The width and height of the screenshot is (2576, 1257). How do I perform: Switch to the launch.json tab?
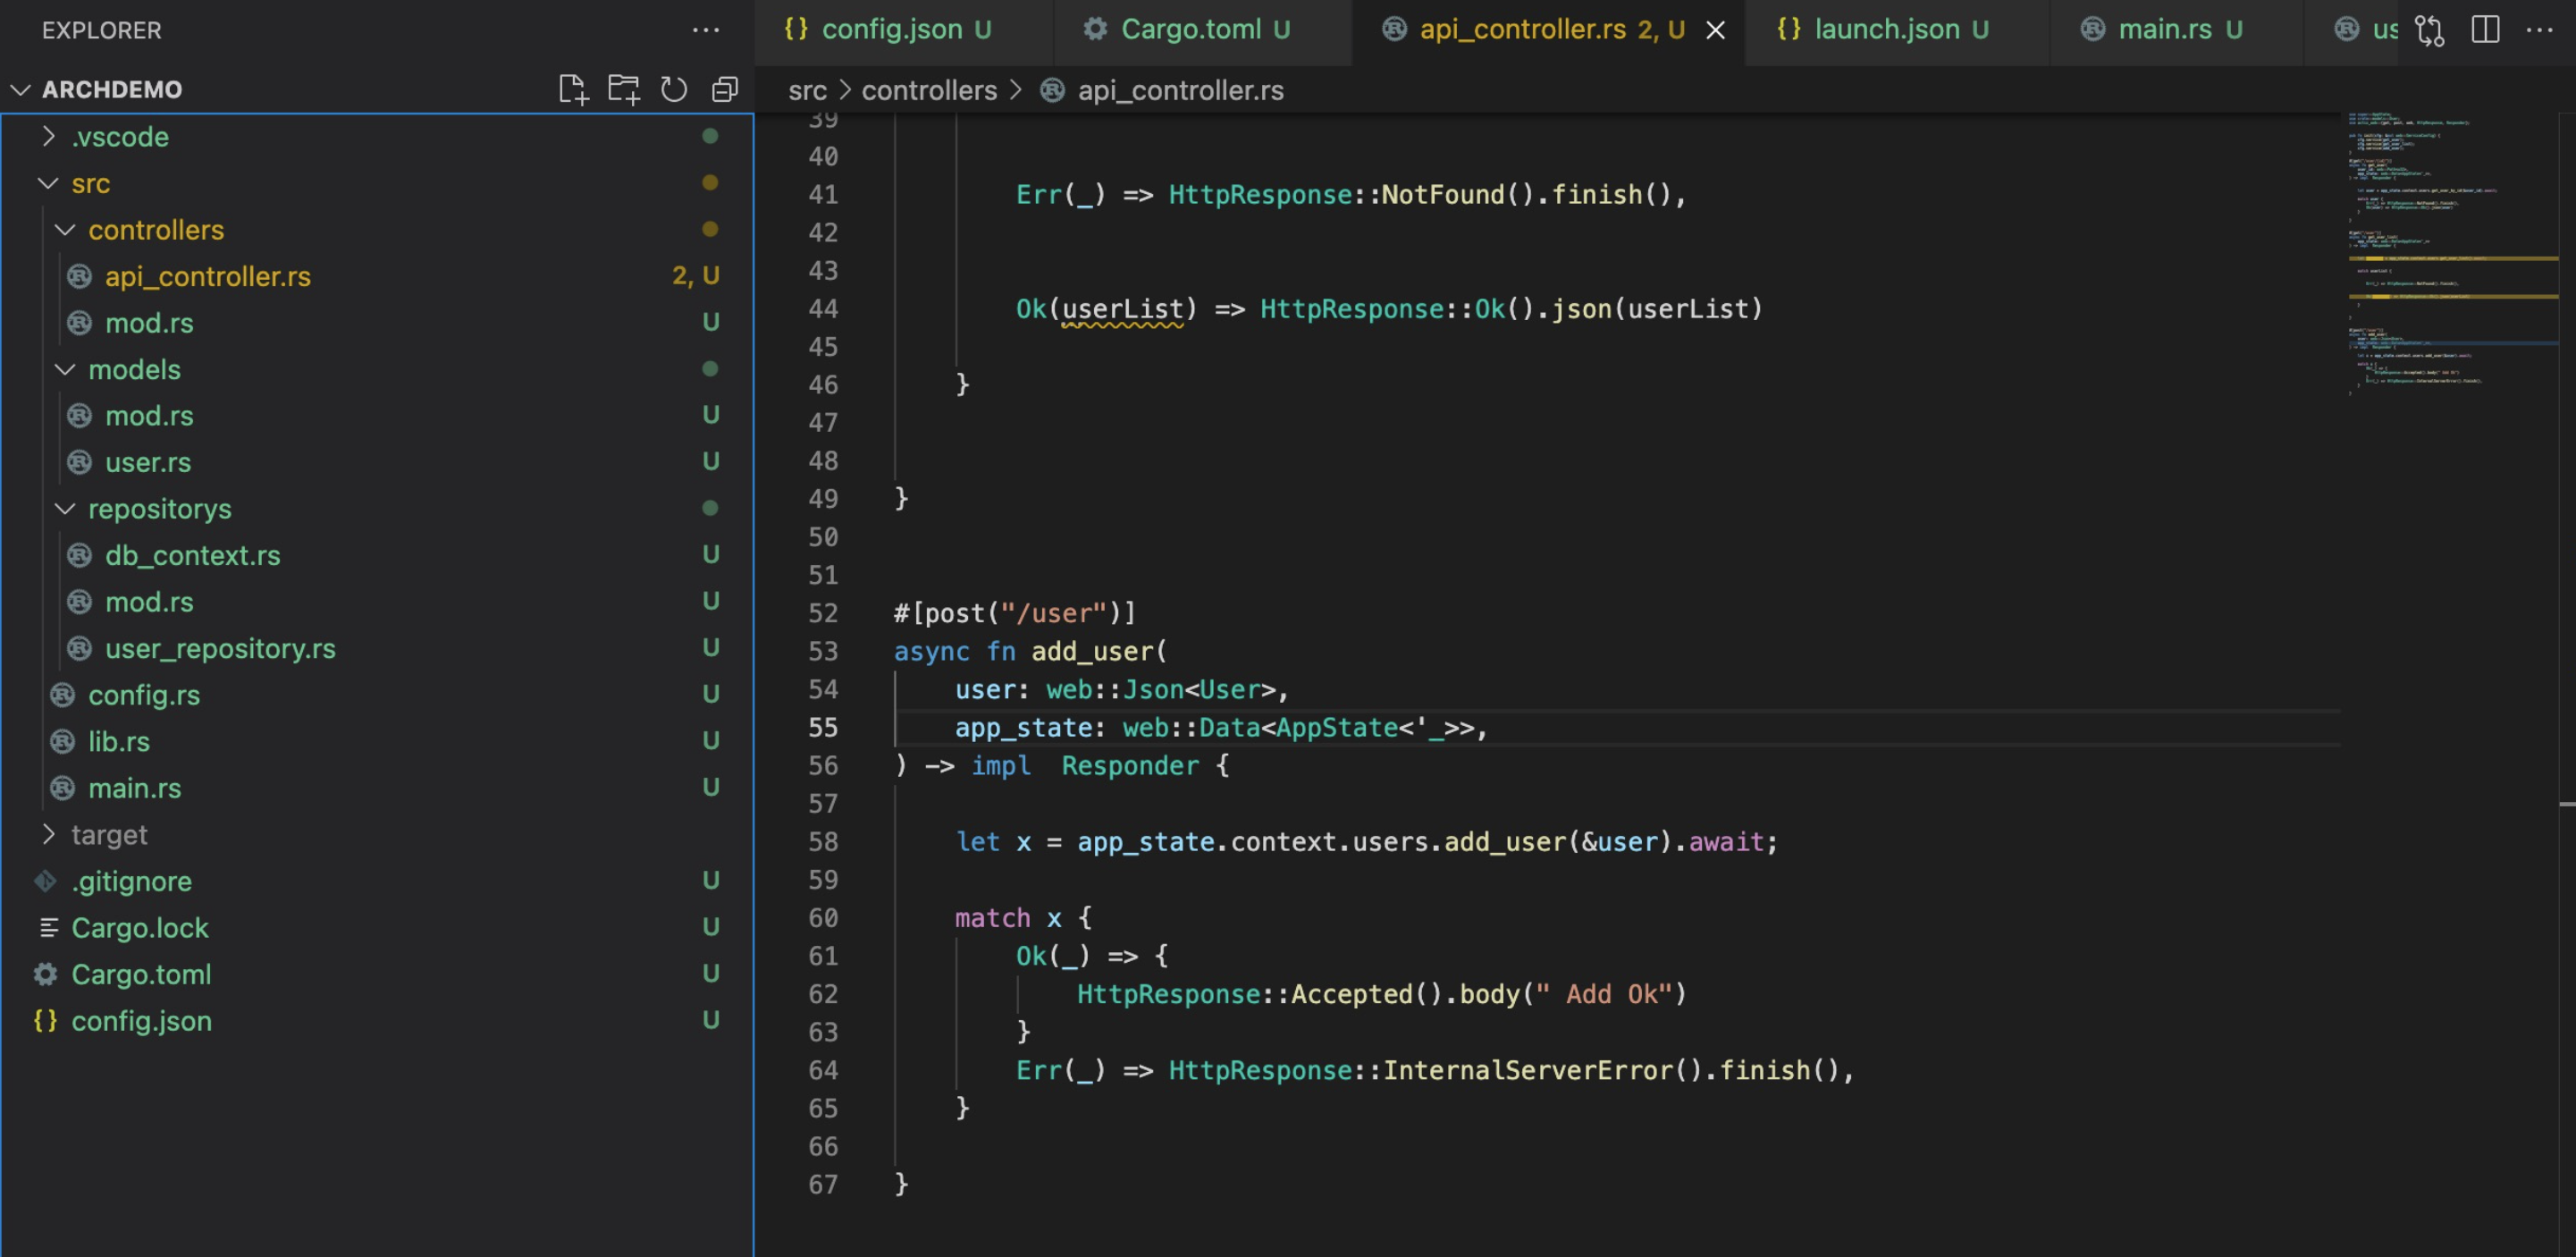point(1886,30)
